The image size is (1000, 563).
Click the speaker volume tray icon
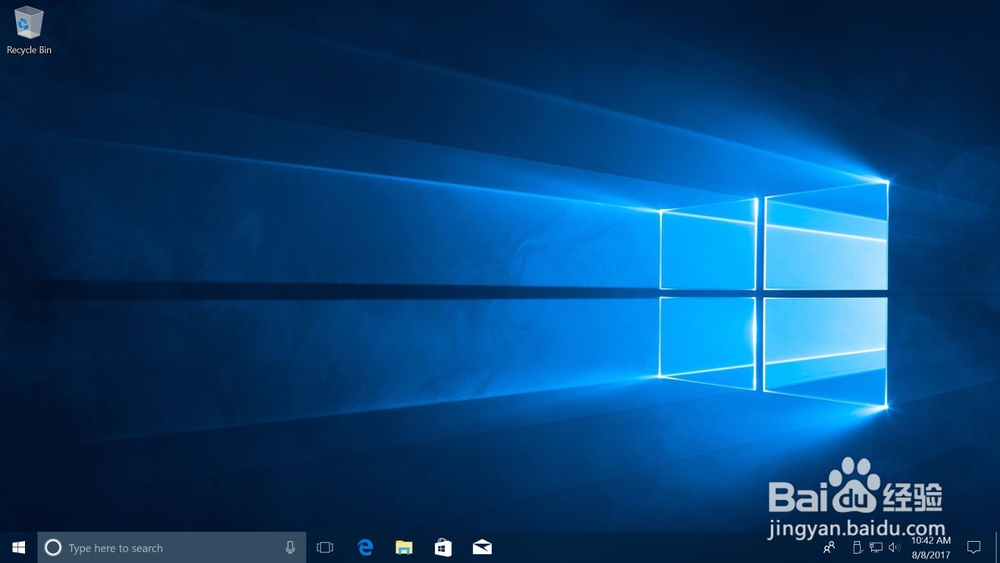[x=895, y=547]
